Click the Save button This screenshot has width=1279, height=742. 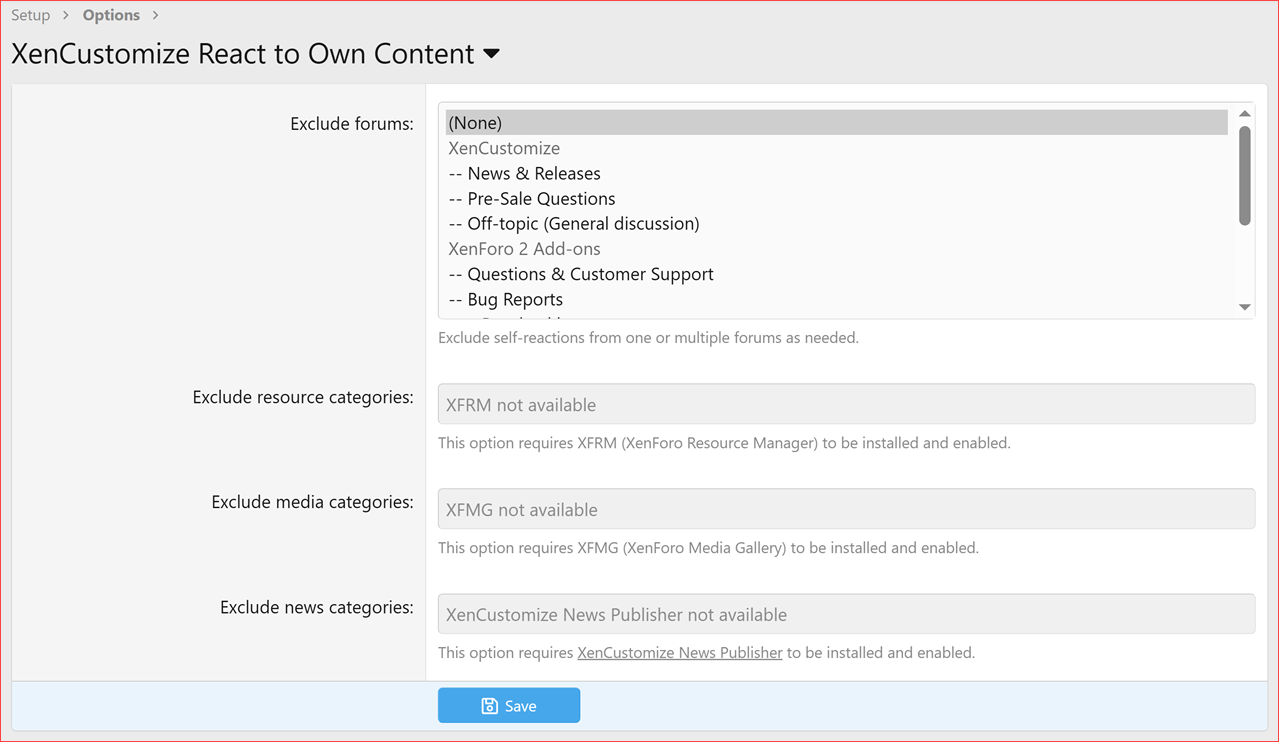[x=509, y=705]
